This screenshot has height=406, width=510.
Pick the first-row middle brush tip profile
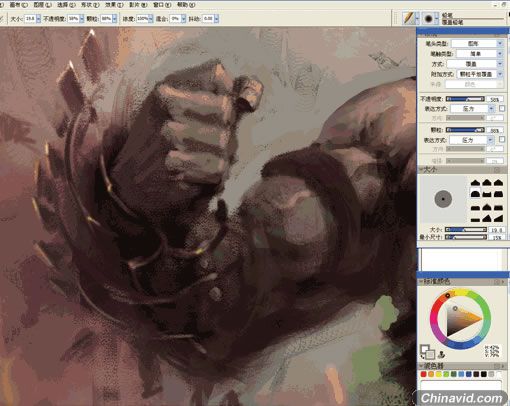[x=487, y=182]
